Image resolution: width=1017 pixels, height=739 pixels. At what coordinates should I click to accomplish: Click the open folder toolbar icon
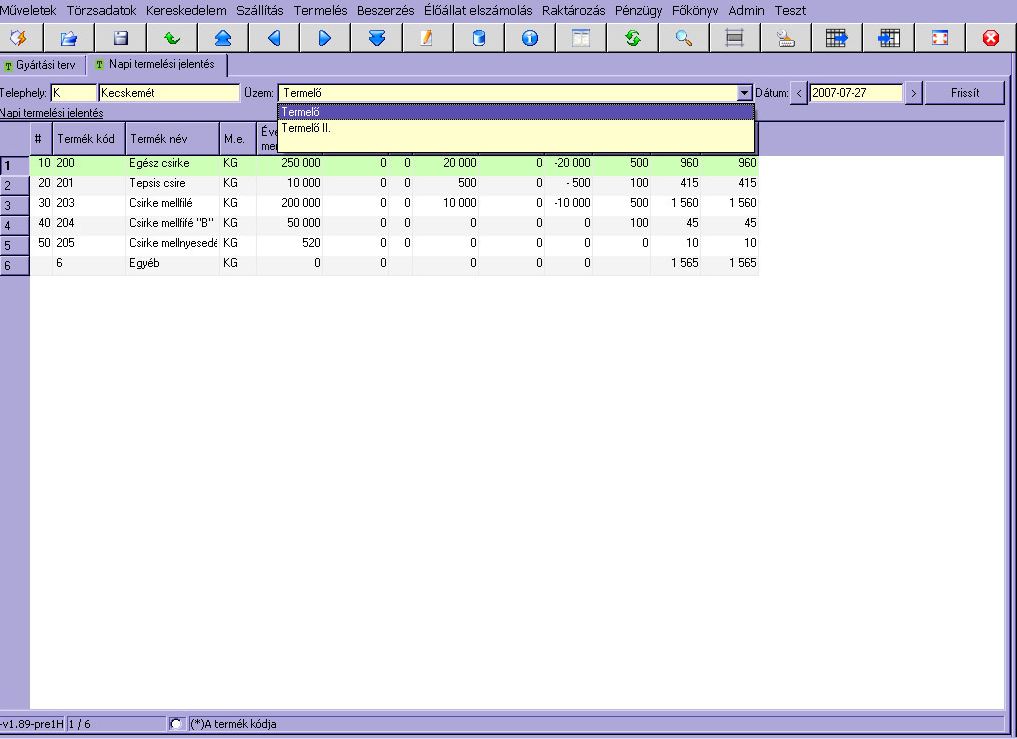68,38
